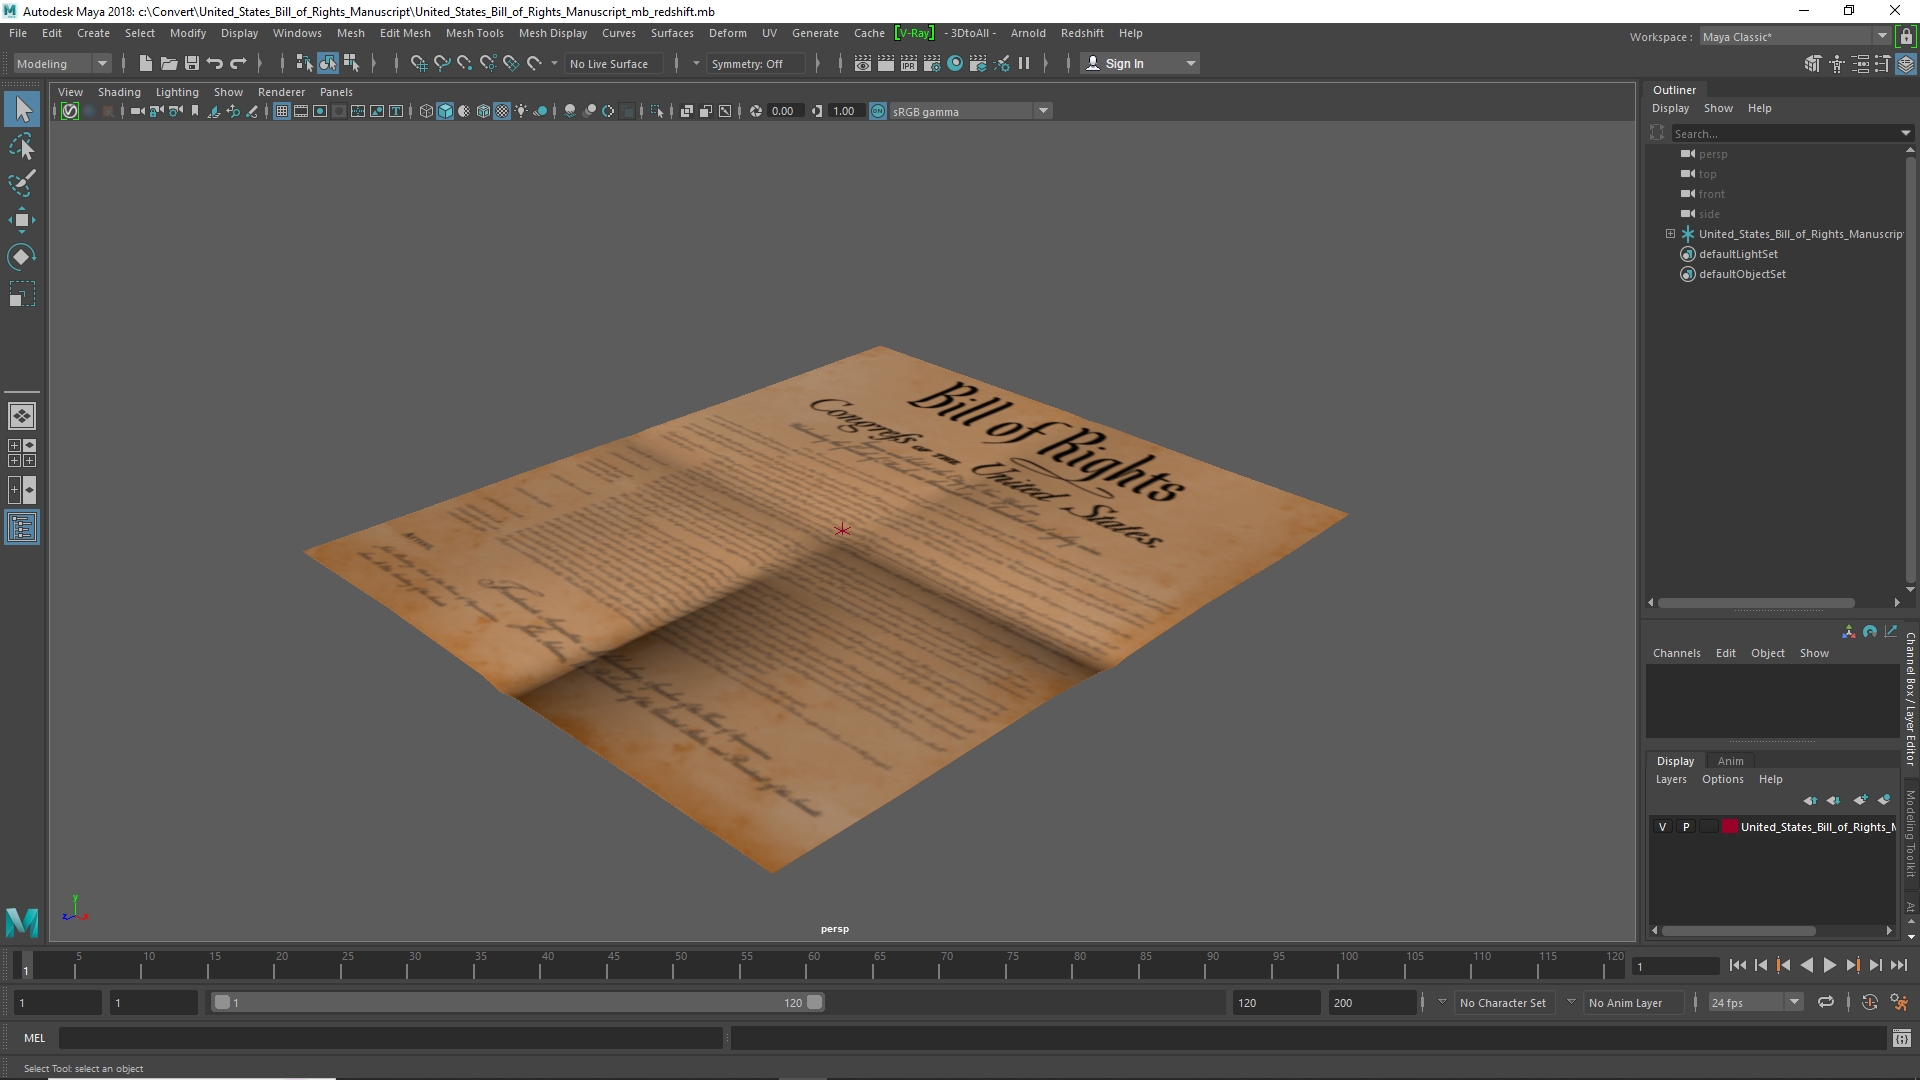Open the viewport Shading menu
This screenshot has width=1920, height=1080.
click(x=119, y=92)
